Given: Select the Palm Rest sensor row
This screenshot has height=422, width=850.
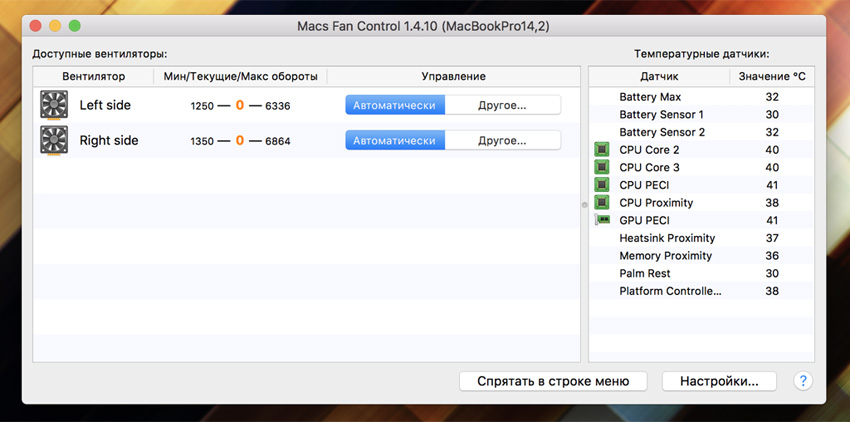Looking at the screenshot, I should (700, 273).
